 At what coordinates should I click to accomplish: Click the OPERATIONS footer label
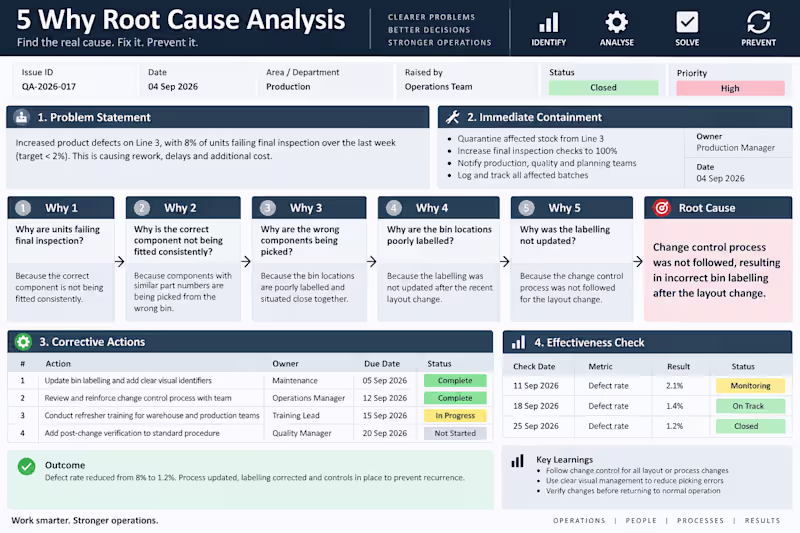(579, 521)
